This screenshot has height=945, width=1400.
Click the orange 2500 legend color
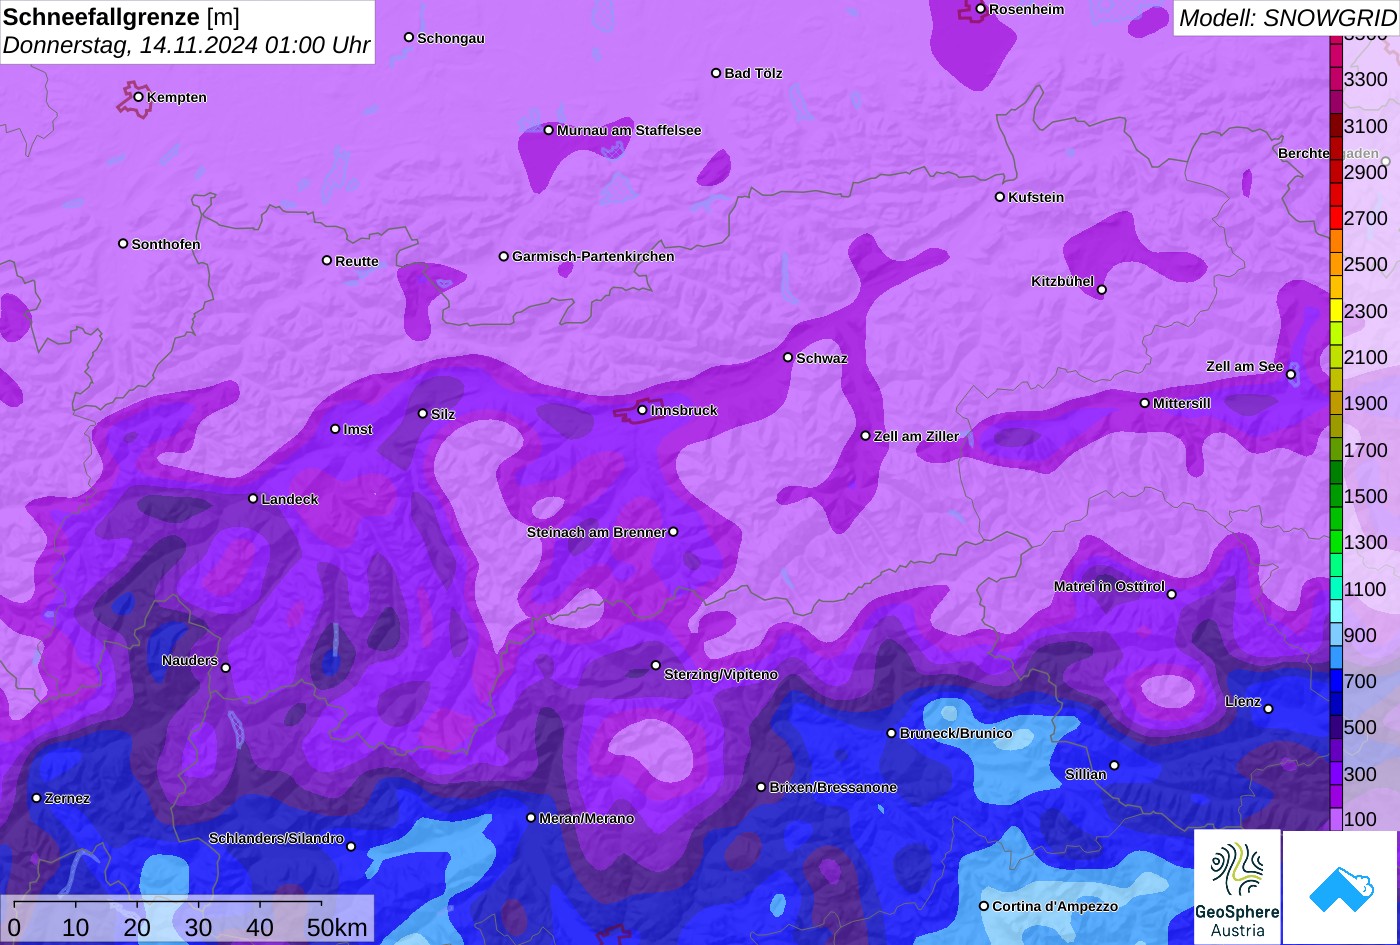(x=1336, y=264)
